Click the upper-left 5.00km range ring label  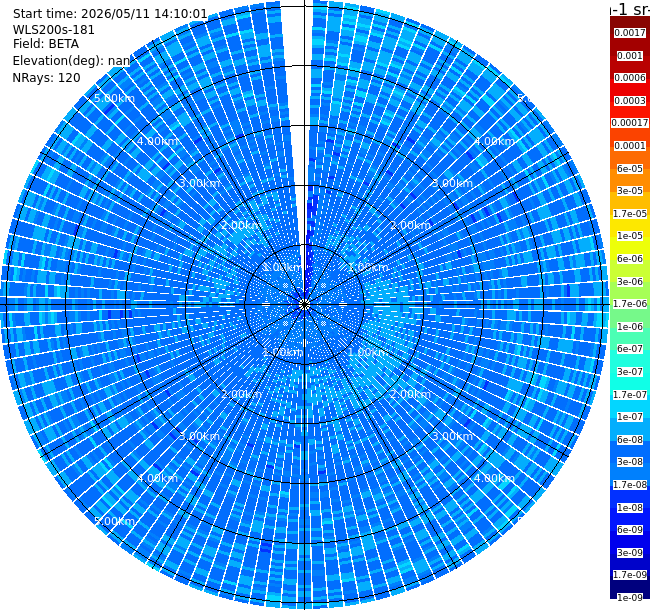coord(114,99)
